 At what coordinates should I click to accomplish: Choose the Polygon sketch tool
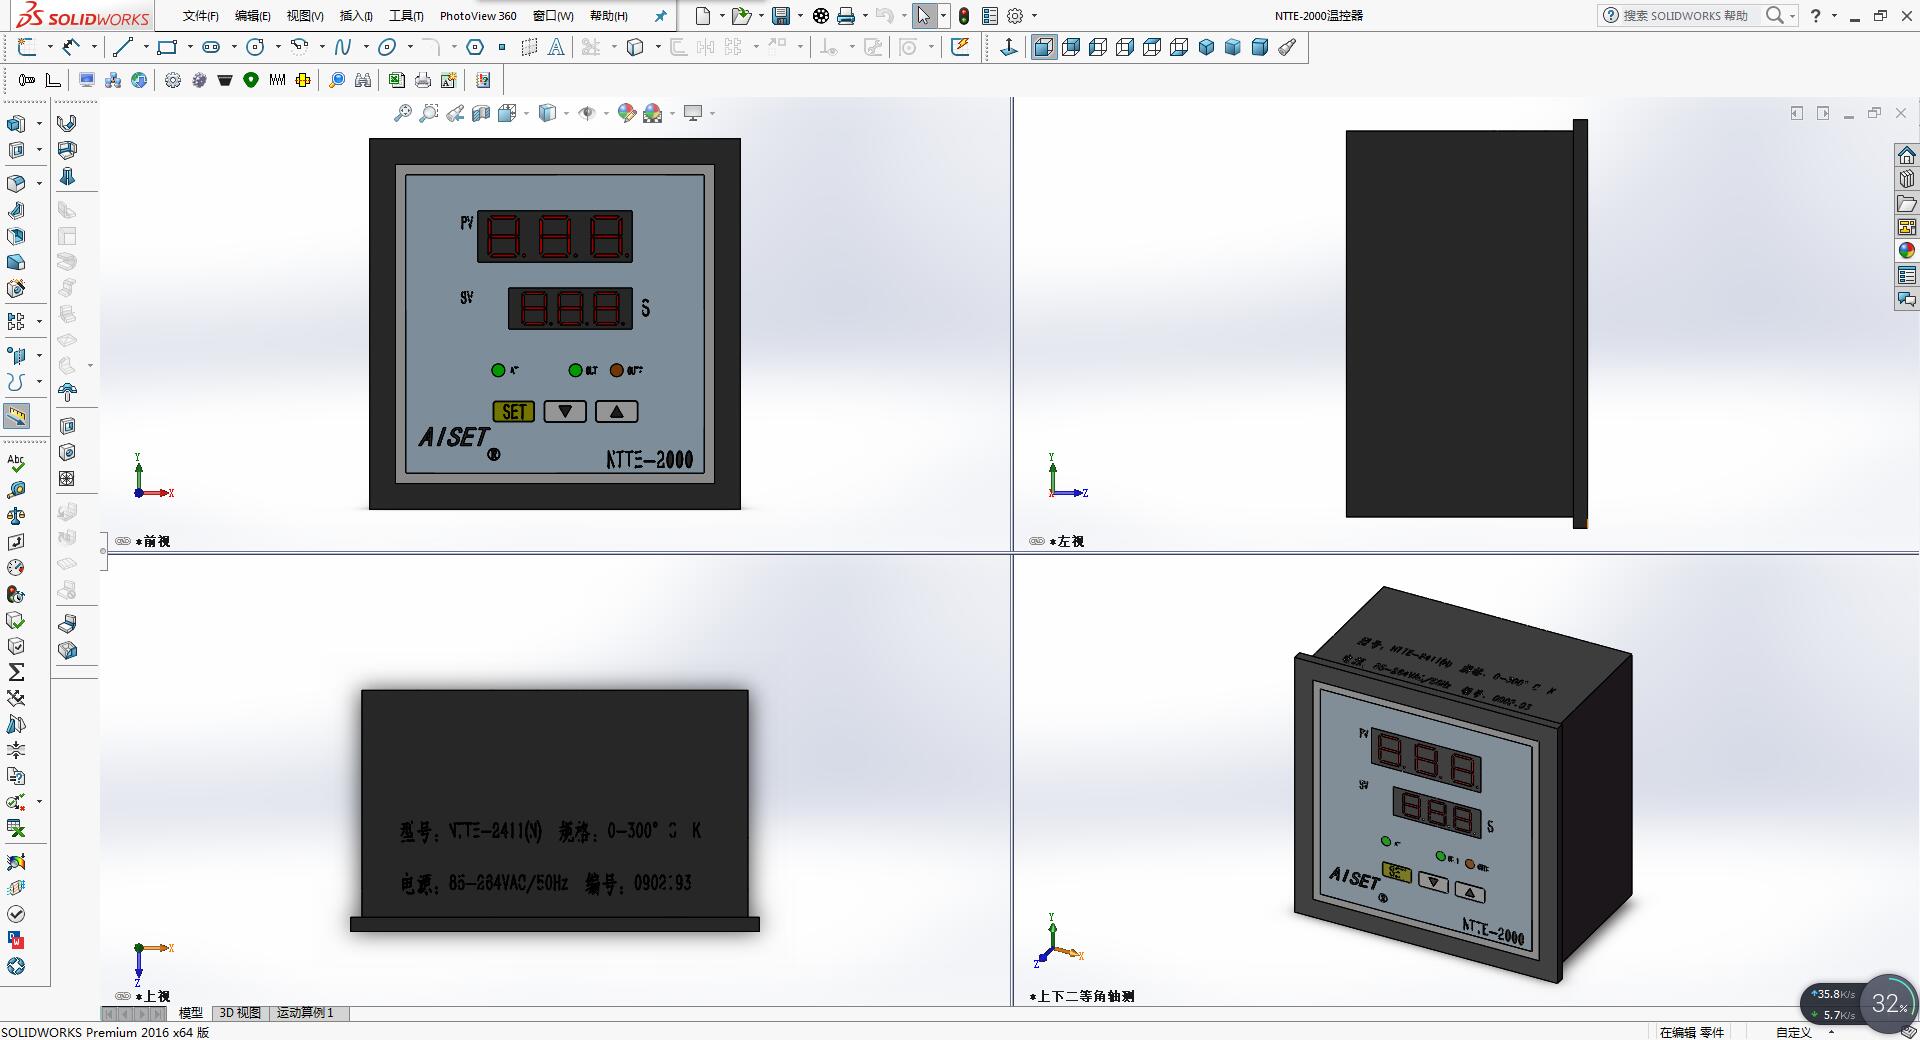pyautogui.click(x=475, y=46)
